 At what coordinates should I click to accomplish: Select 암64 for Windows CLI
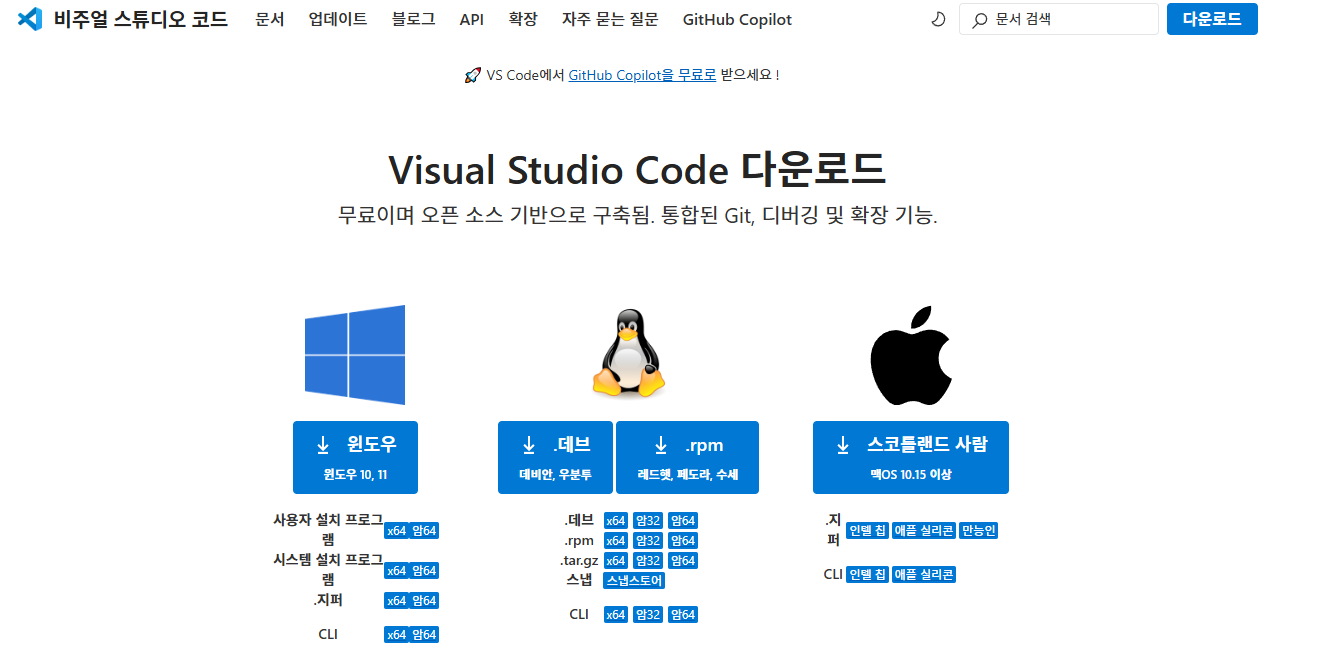click(x=424, y=634)
